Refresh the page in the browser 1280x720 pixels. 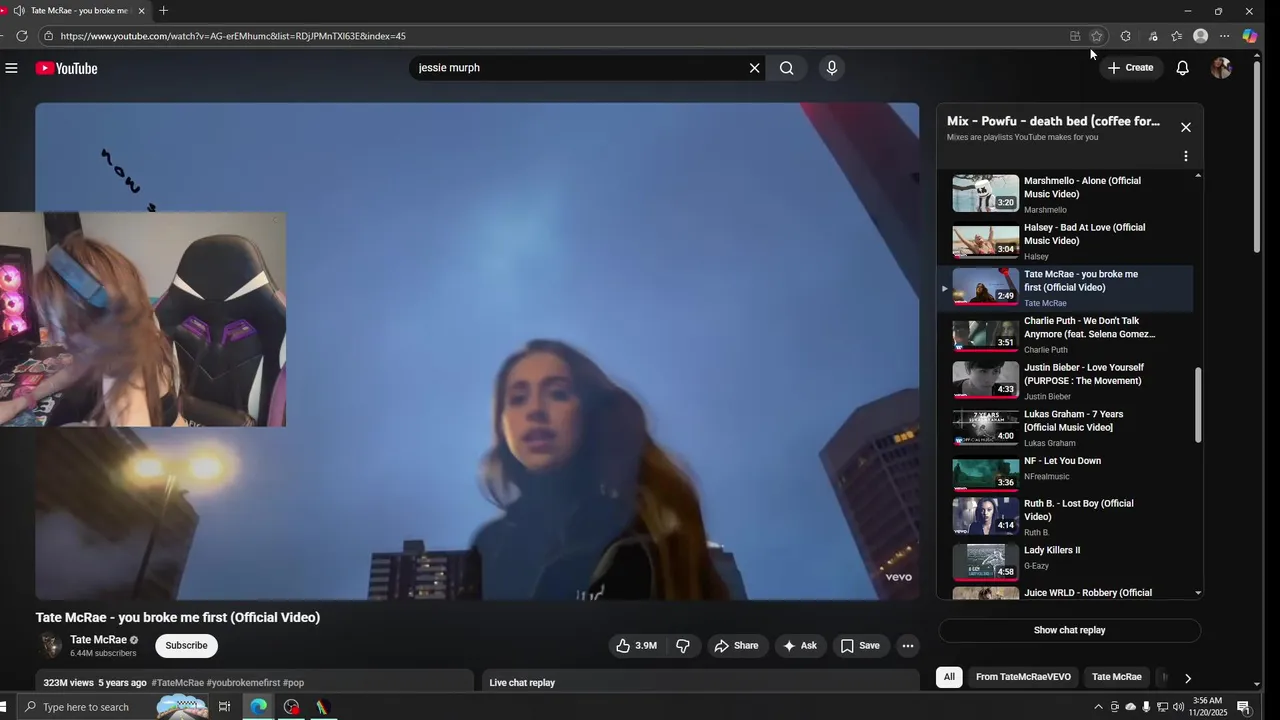(x=22, y=36)
